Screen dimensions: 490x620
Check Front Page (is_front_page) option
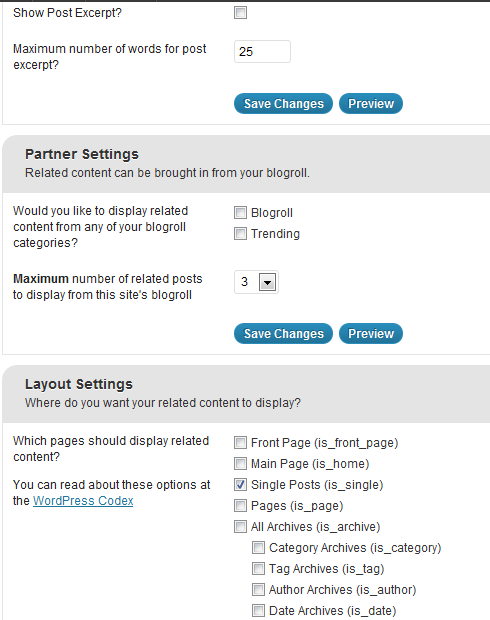[240, 442]
